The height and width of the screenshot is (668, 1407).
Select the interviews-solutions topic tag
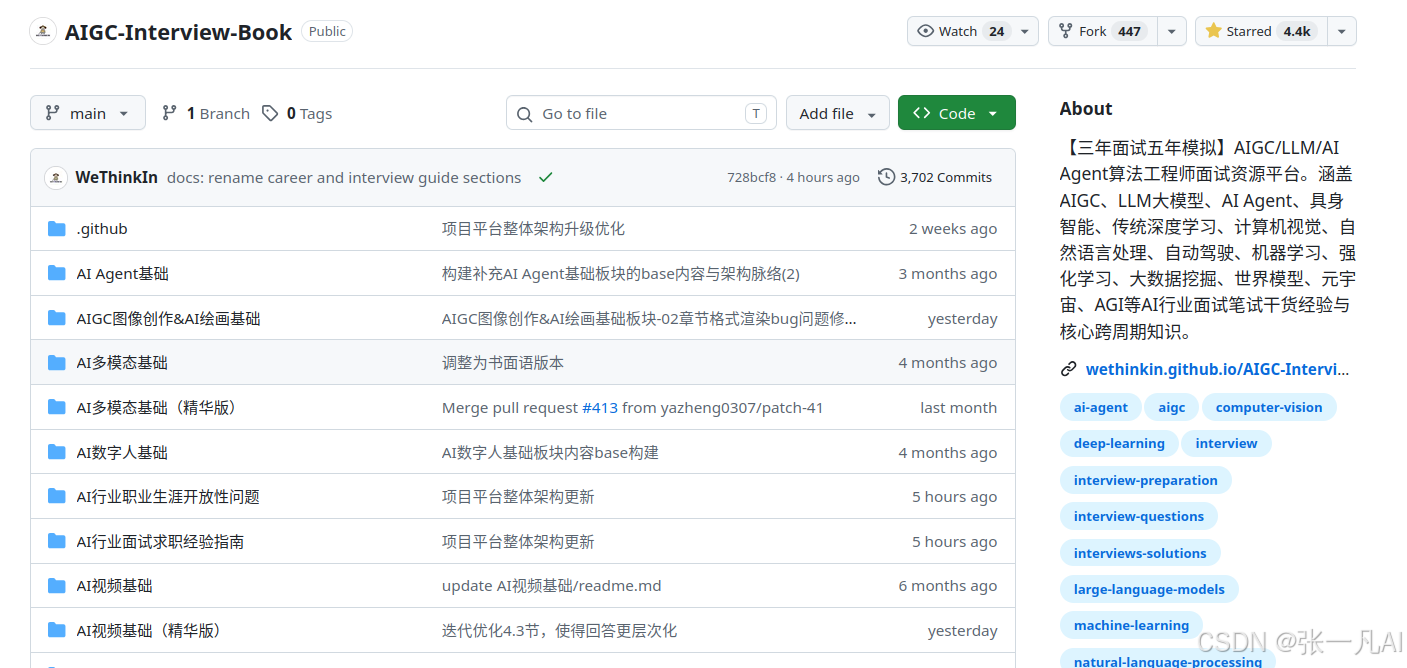pos(1140,553)
